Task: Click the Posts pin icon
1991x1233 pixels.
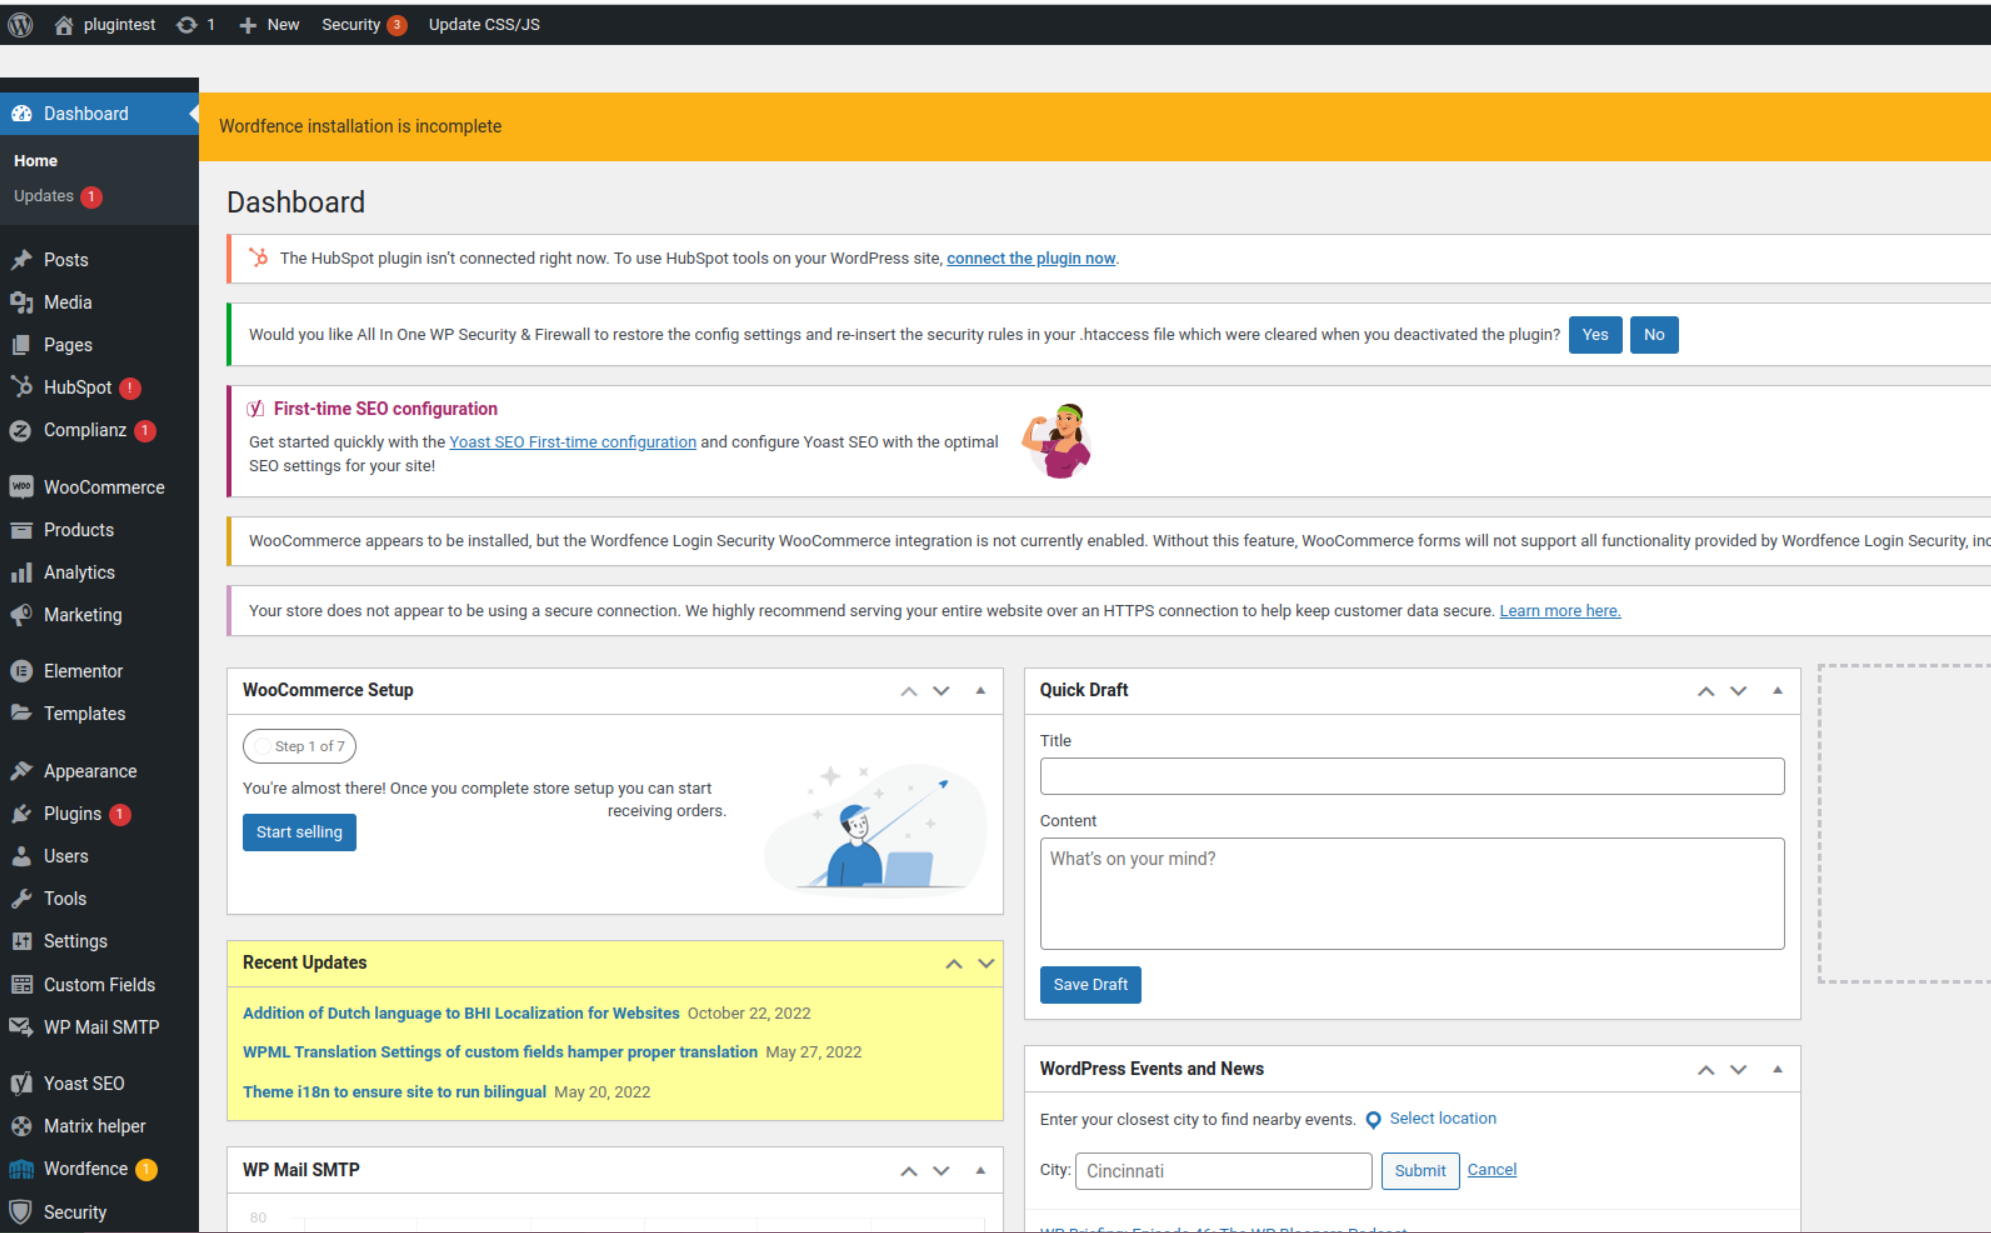Action: (x=22, y=260)
